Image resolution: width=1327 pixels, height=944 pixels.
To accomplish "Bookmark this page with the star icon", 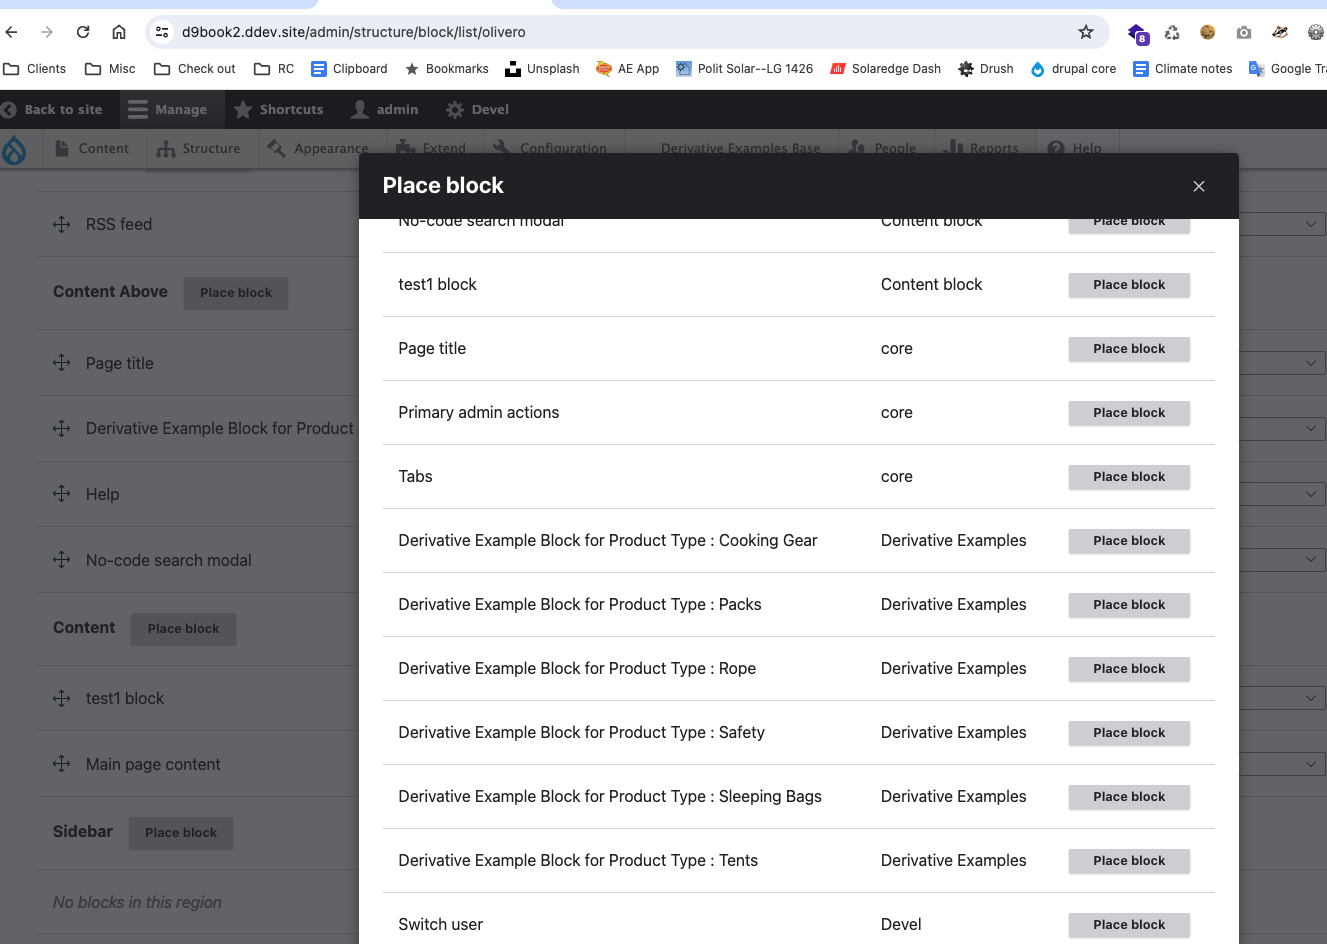I will [1086, 32].
